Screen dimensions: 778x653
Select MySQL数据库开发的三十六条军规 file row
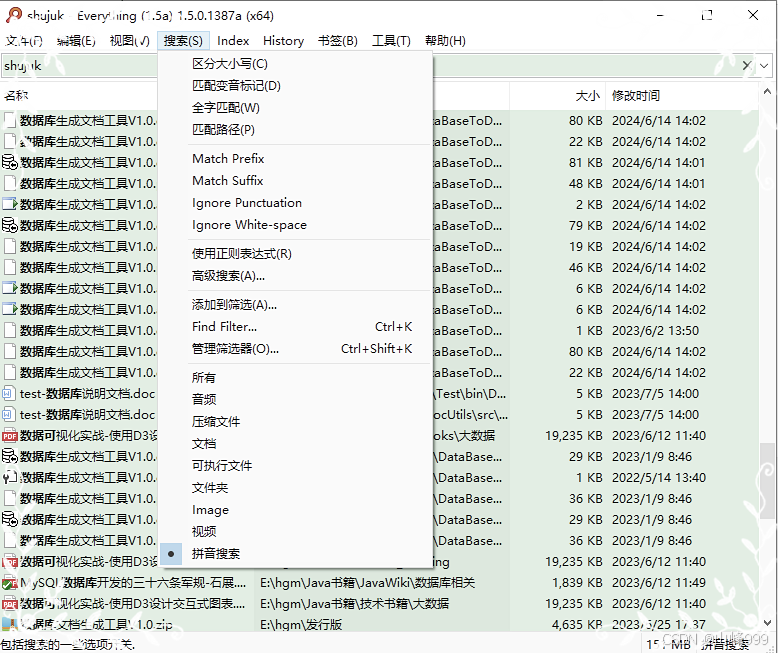(133, 583)
